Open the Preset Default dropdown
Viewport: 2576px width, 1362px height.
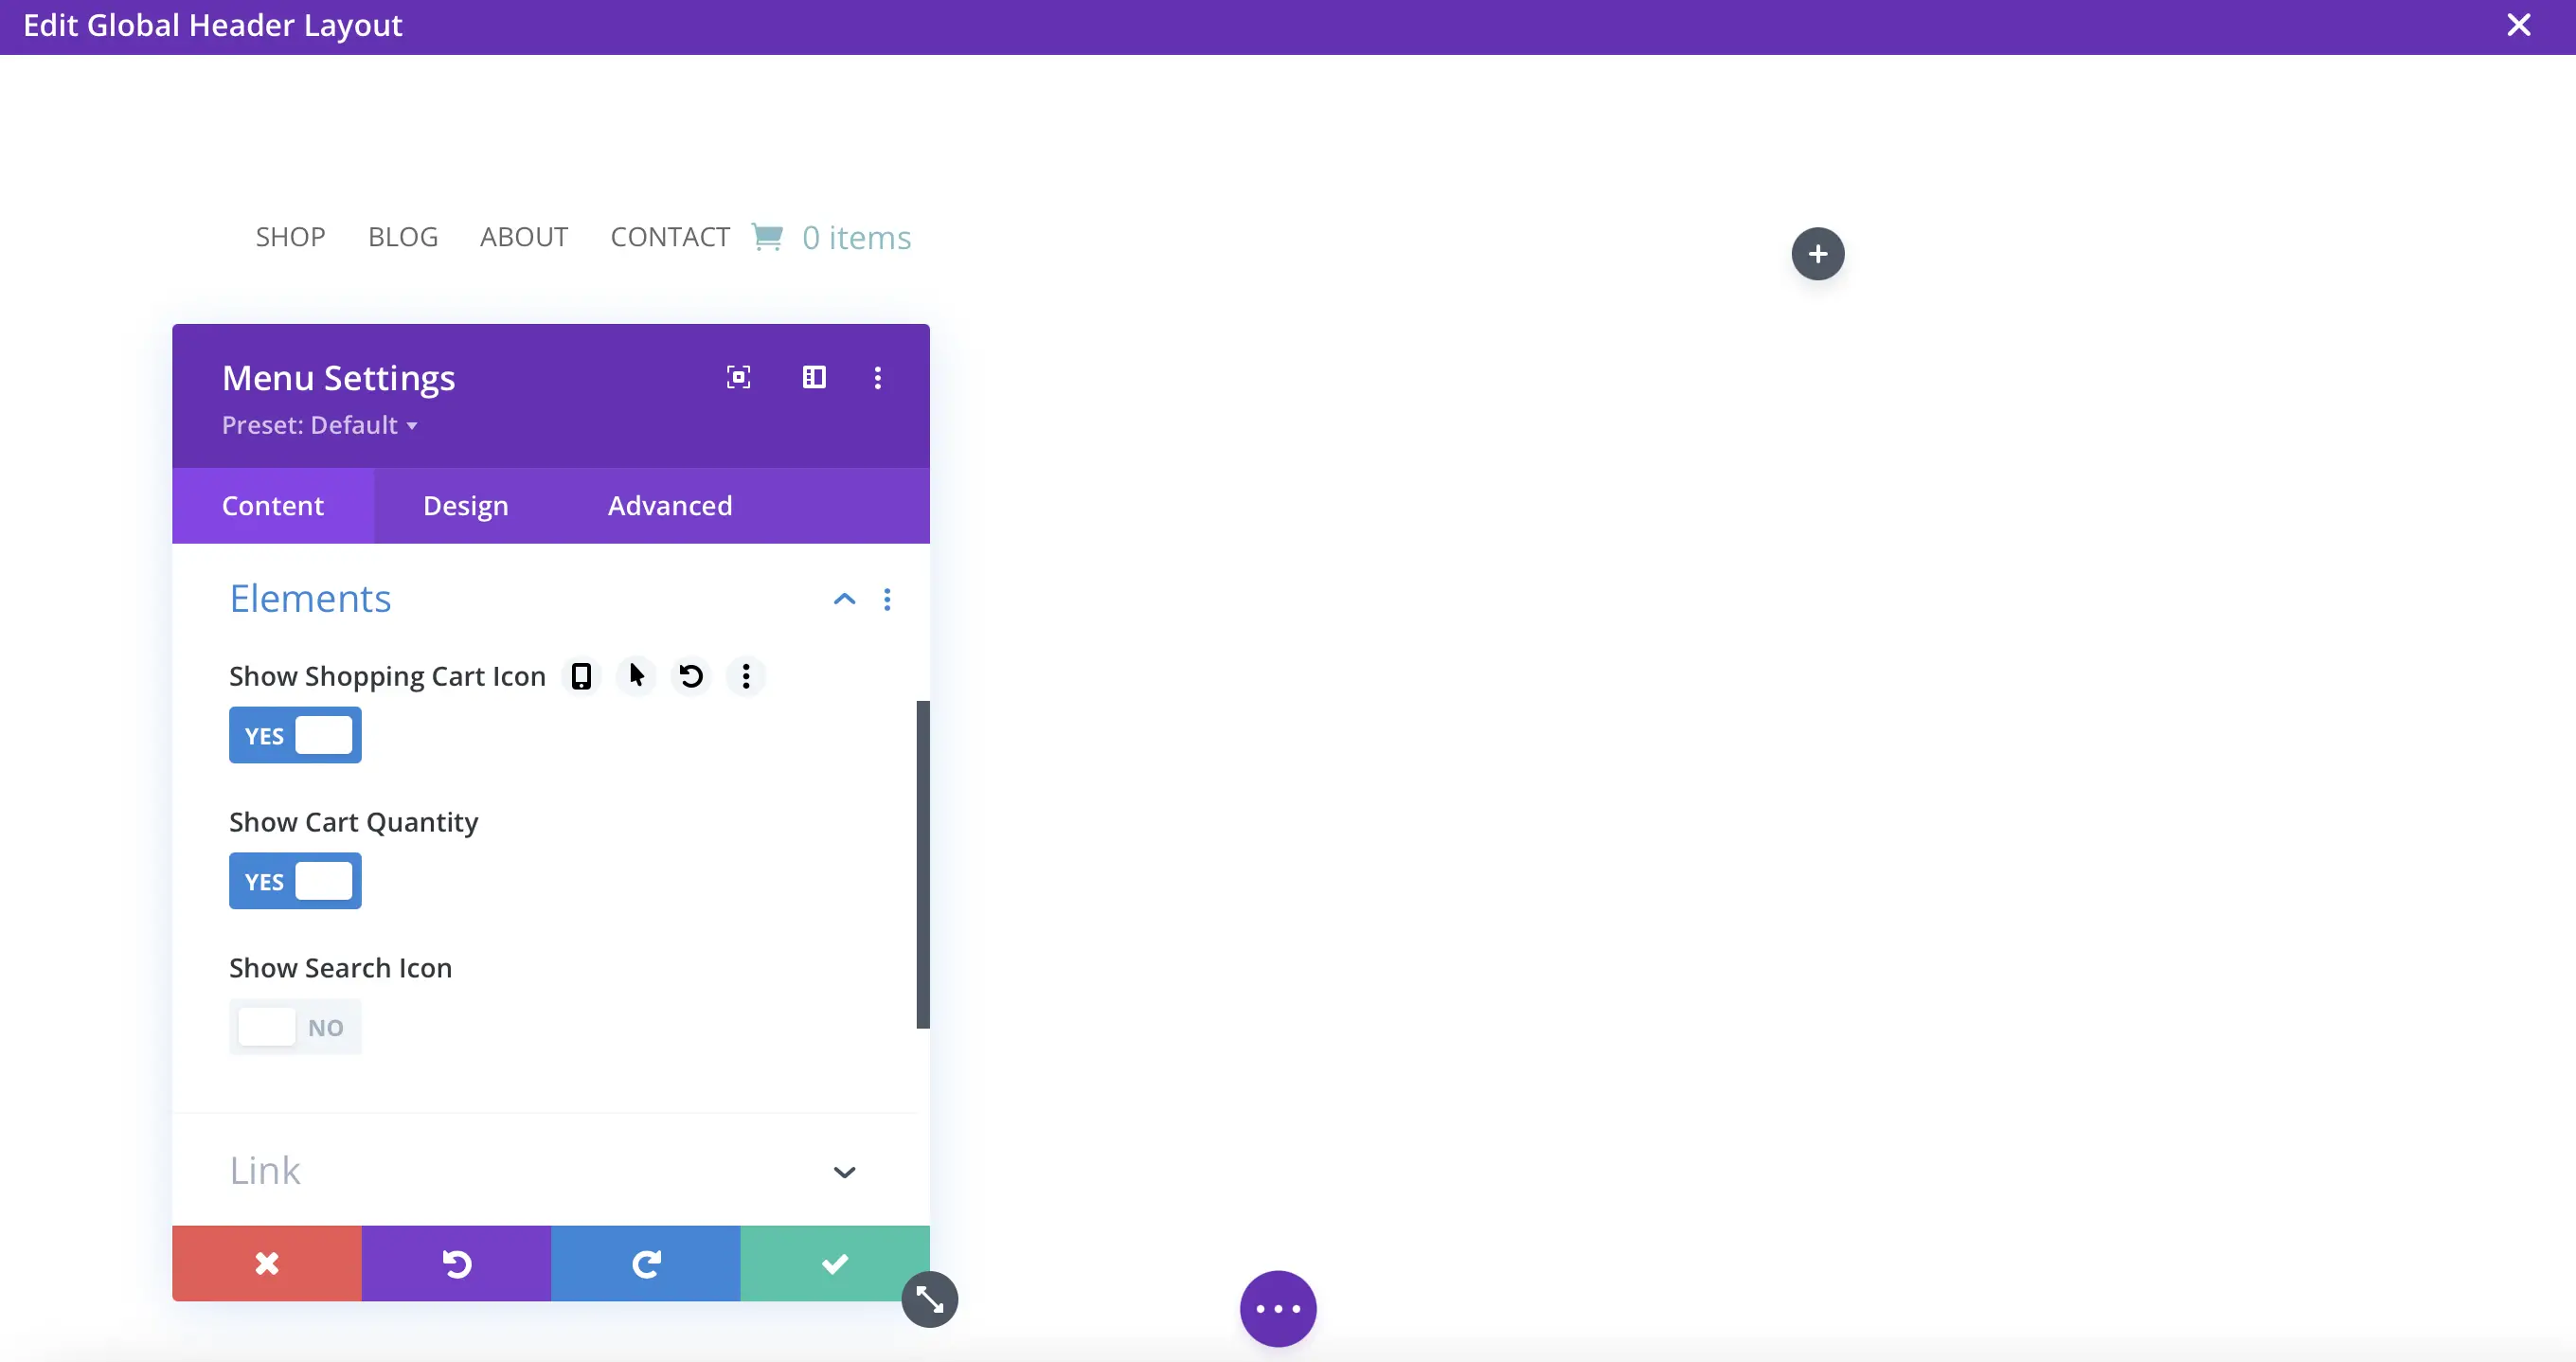tap(322, 424)
